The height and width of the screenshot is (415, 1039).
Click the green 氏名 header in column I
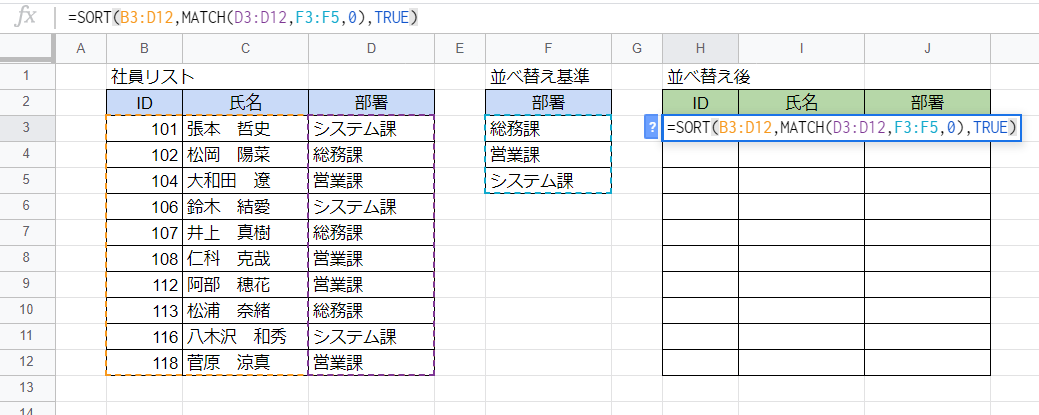(x=801, y=102)
